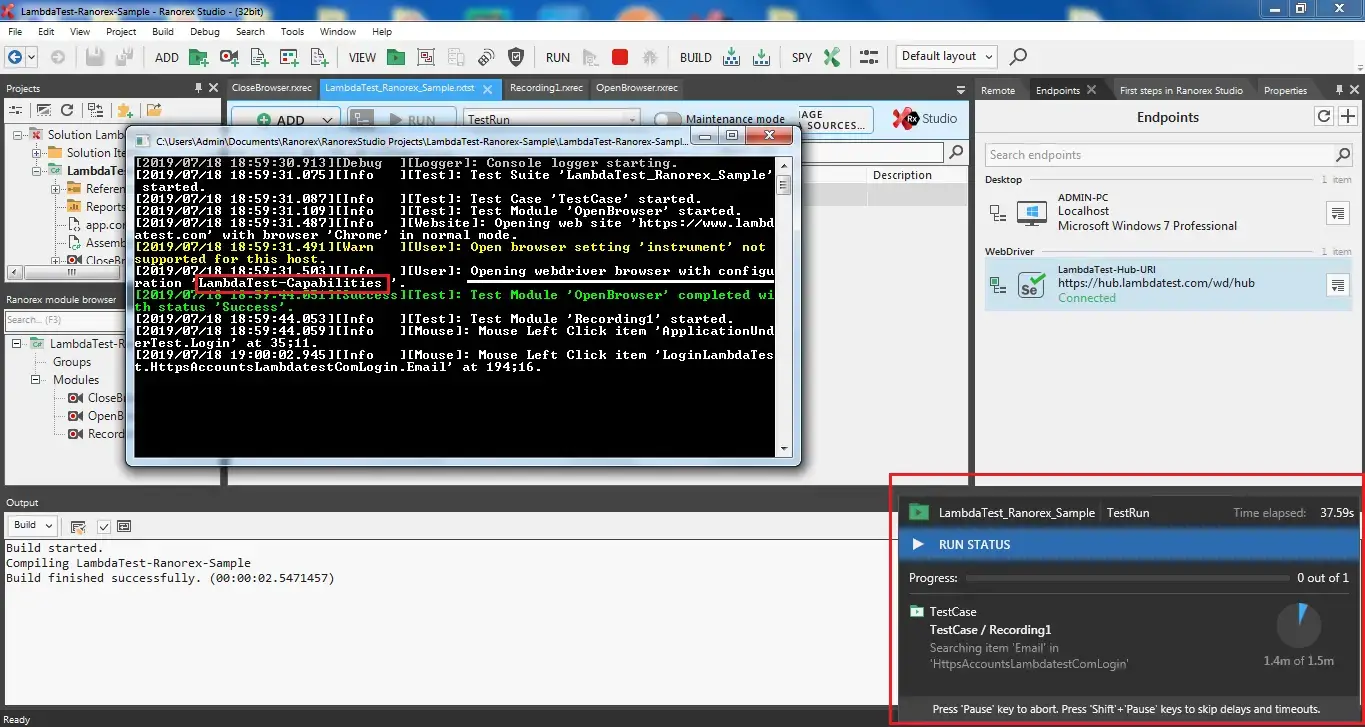Viewport: 1365px width, 727px height.
Task: Enable the checkbox next to the Output Build dropdown
Action: pos(102,525)
